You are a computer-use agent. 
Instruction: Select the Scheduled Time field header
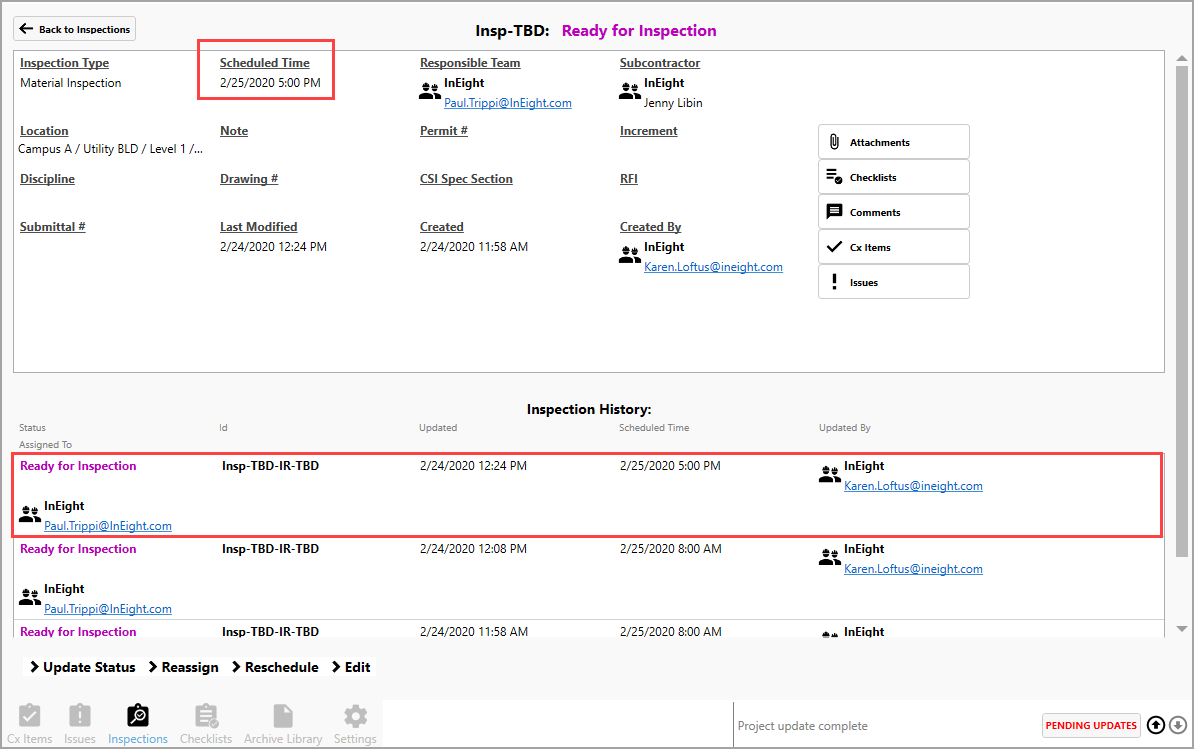tap(265, 63)
